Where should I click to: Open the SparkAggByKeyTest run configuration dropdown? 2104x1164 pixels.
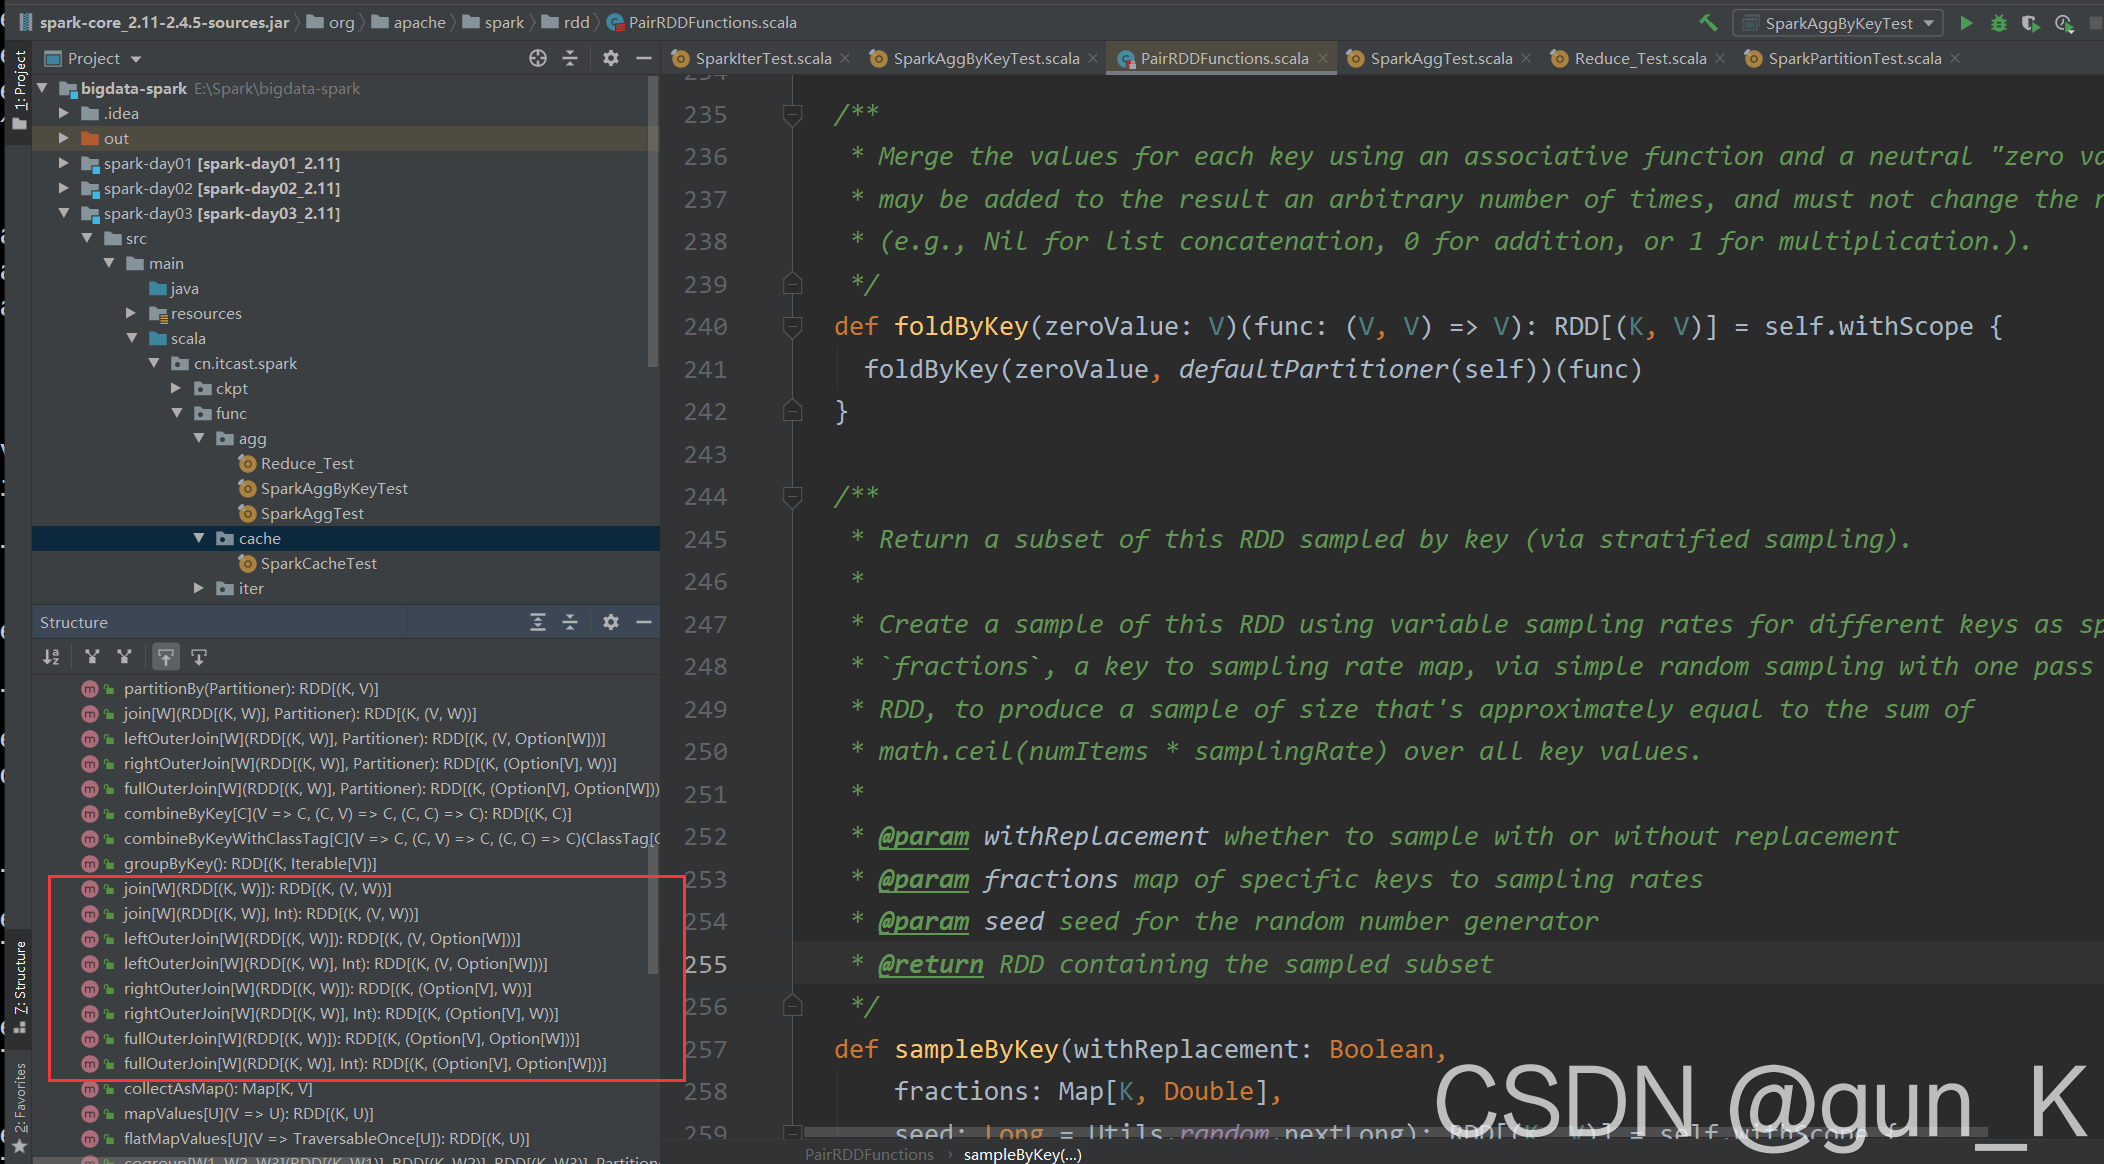point(1838,22)
